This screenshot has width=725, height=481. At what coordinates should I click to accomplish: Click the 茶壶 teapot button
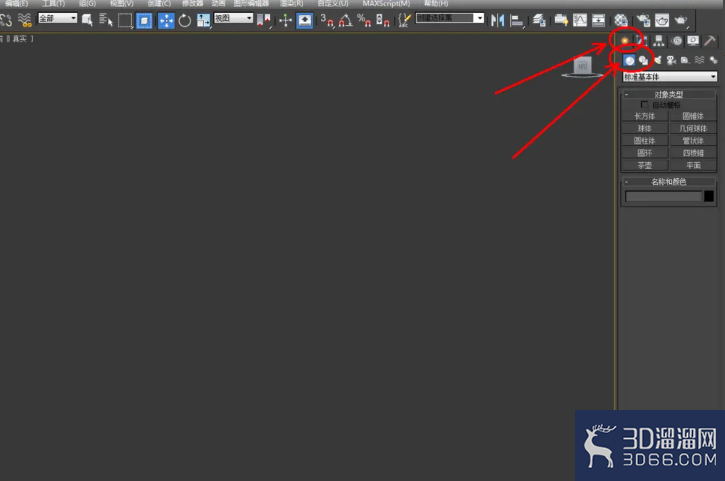[645, 165]
